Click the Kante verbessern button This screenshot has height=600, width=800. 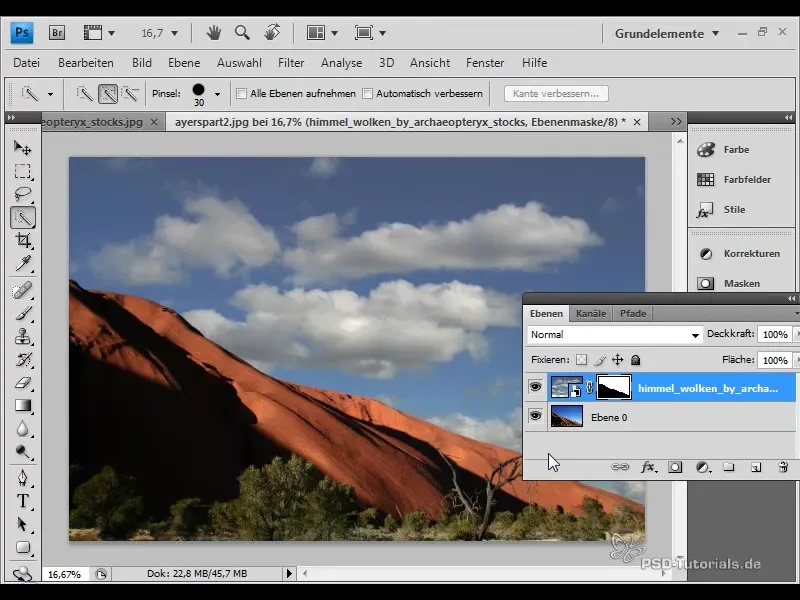coord(556,94)
